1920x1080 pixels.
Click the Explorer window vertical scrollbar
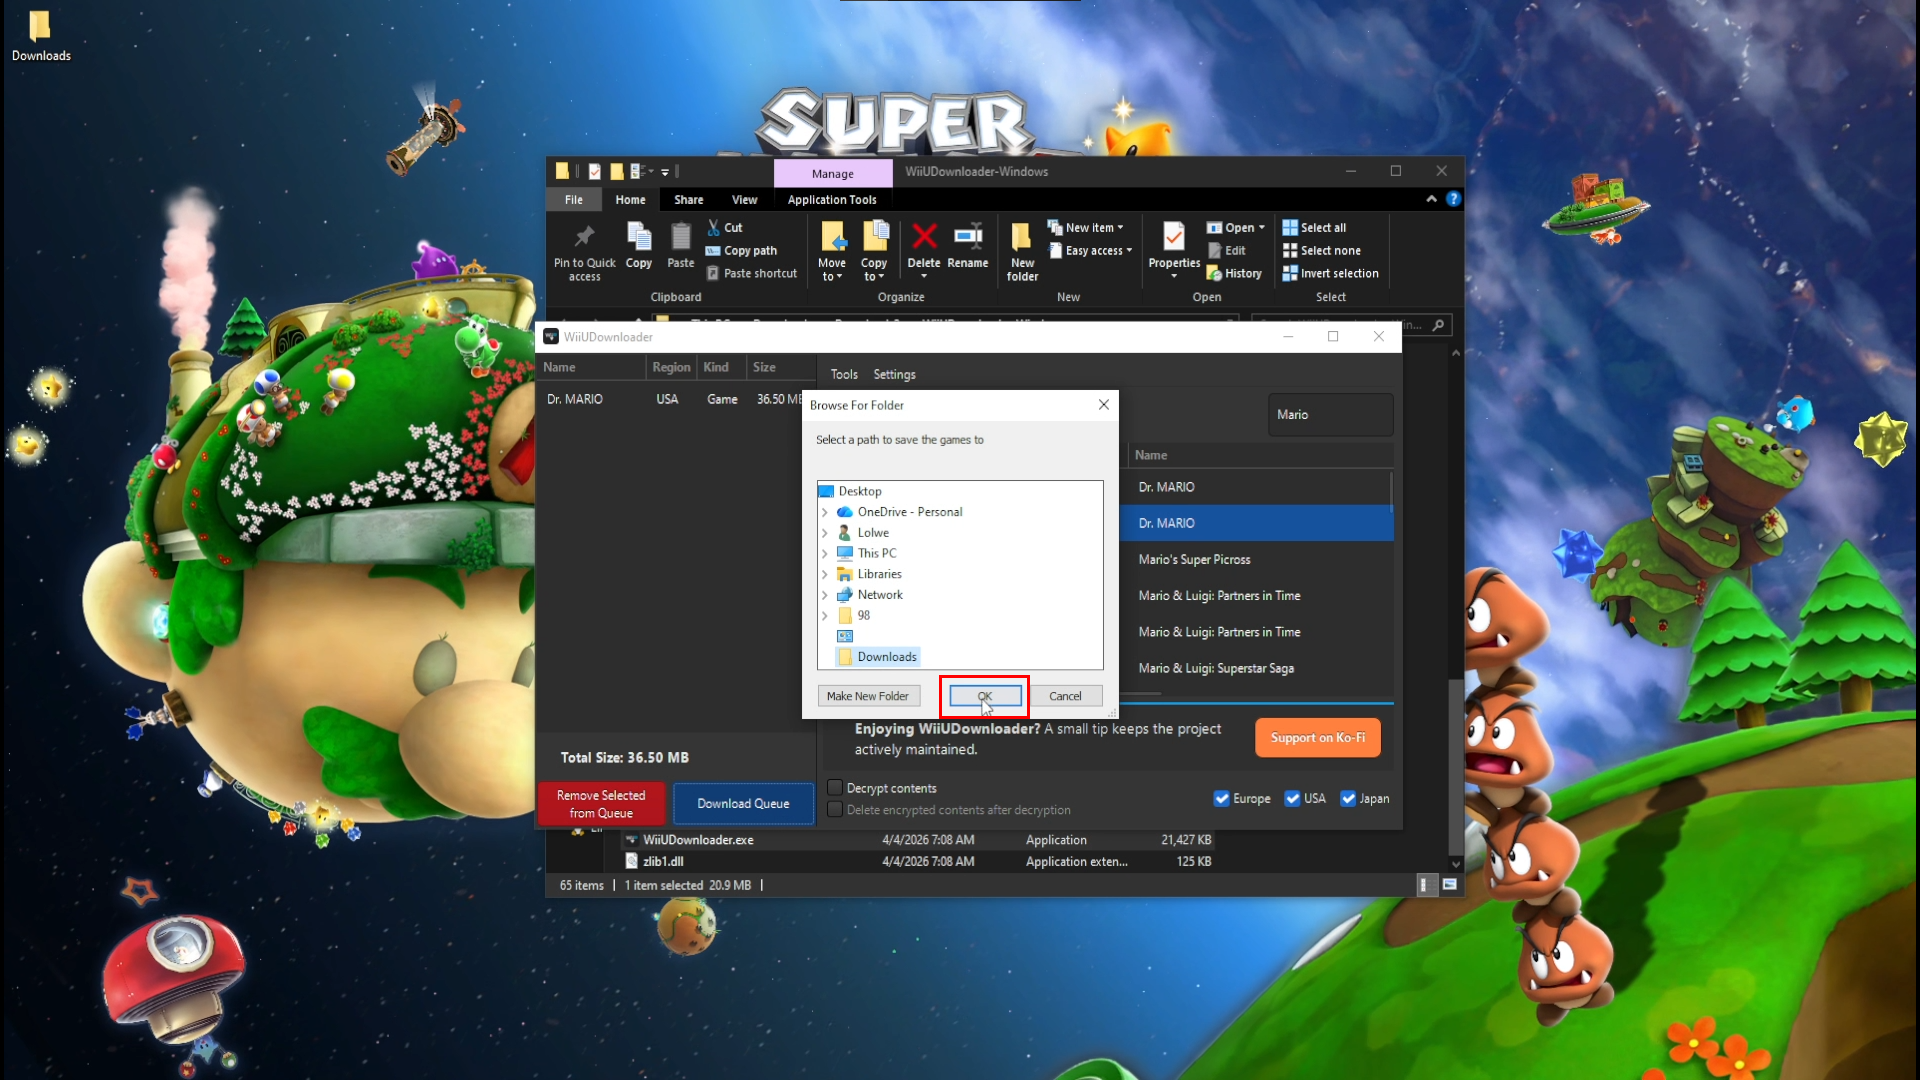point(1456,770)
